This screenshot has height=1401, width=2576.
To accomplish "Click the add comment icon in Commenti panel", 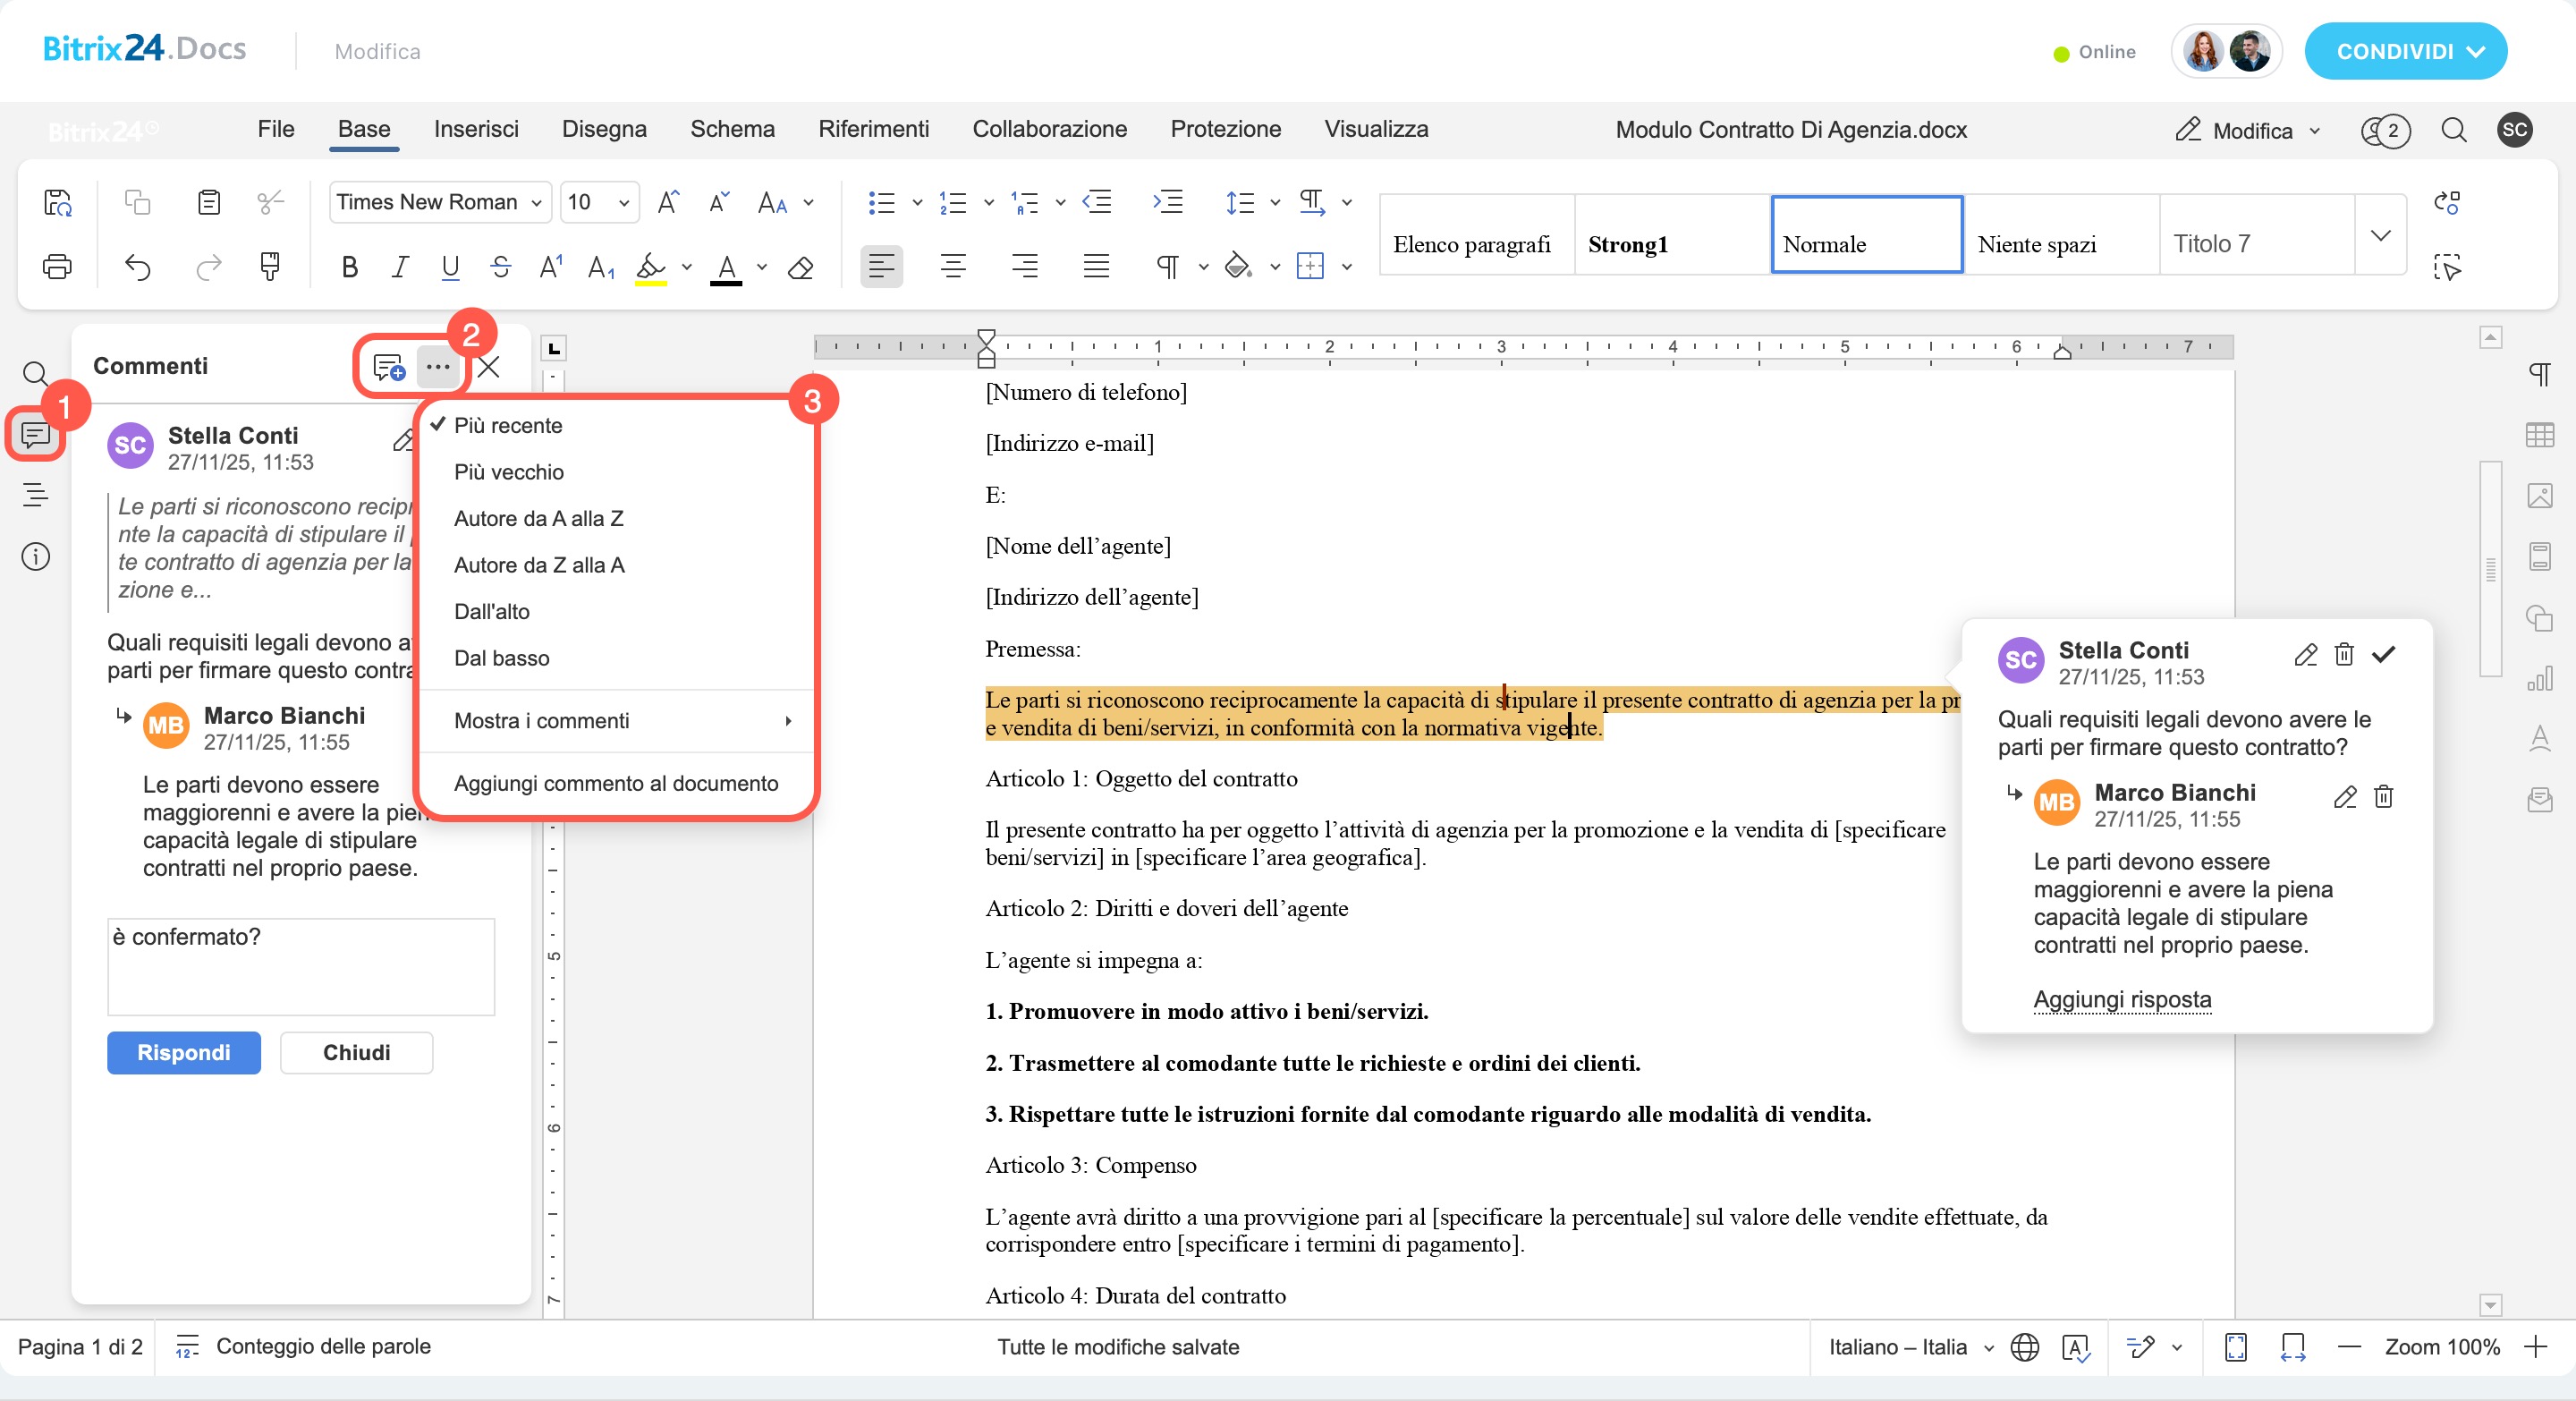I will 388,367.
